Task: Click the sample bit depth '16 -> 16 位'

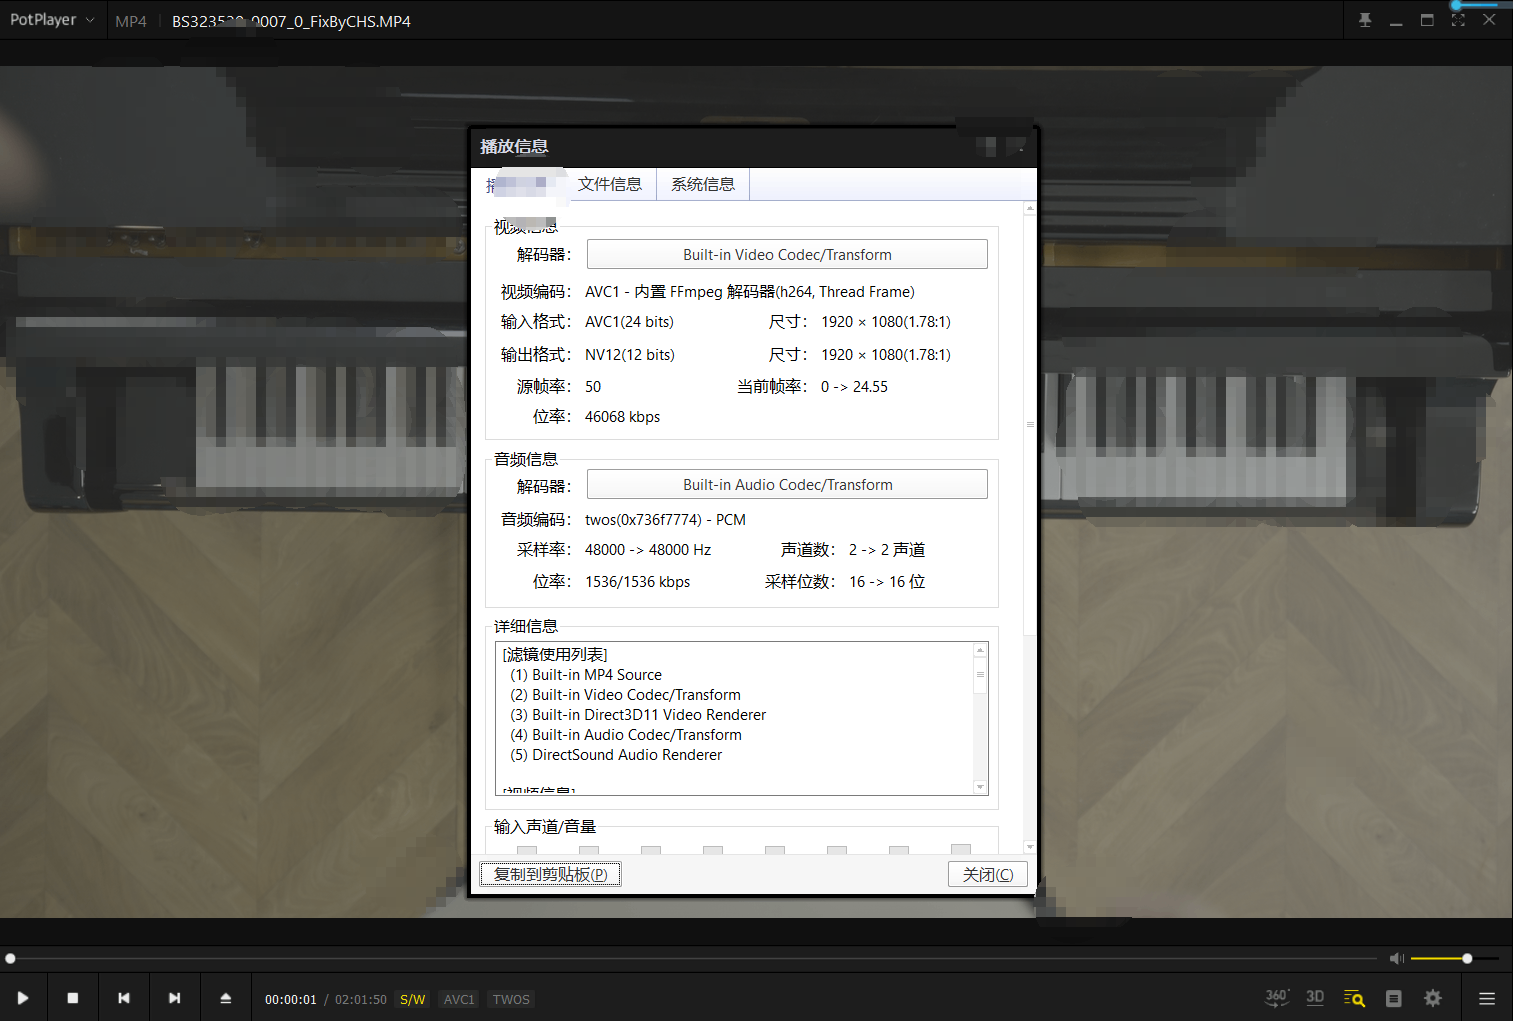Action: tap(887, 582)
